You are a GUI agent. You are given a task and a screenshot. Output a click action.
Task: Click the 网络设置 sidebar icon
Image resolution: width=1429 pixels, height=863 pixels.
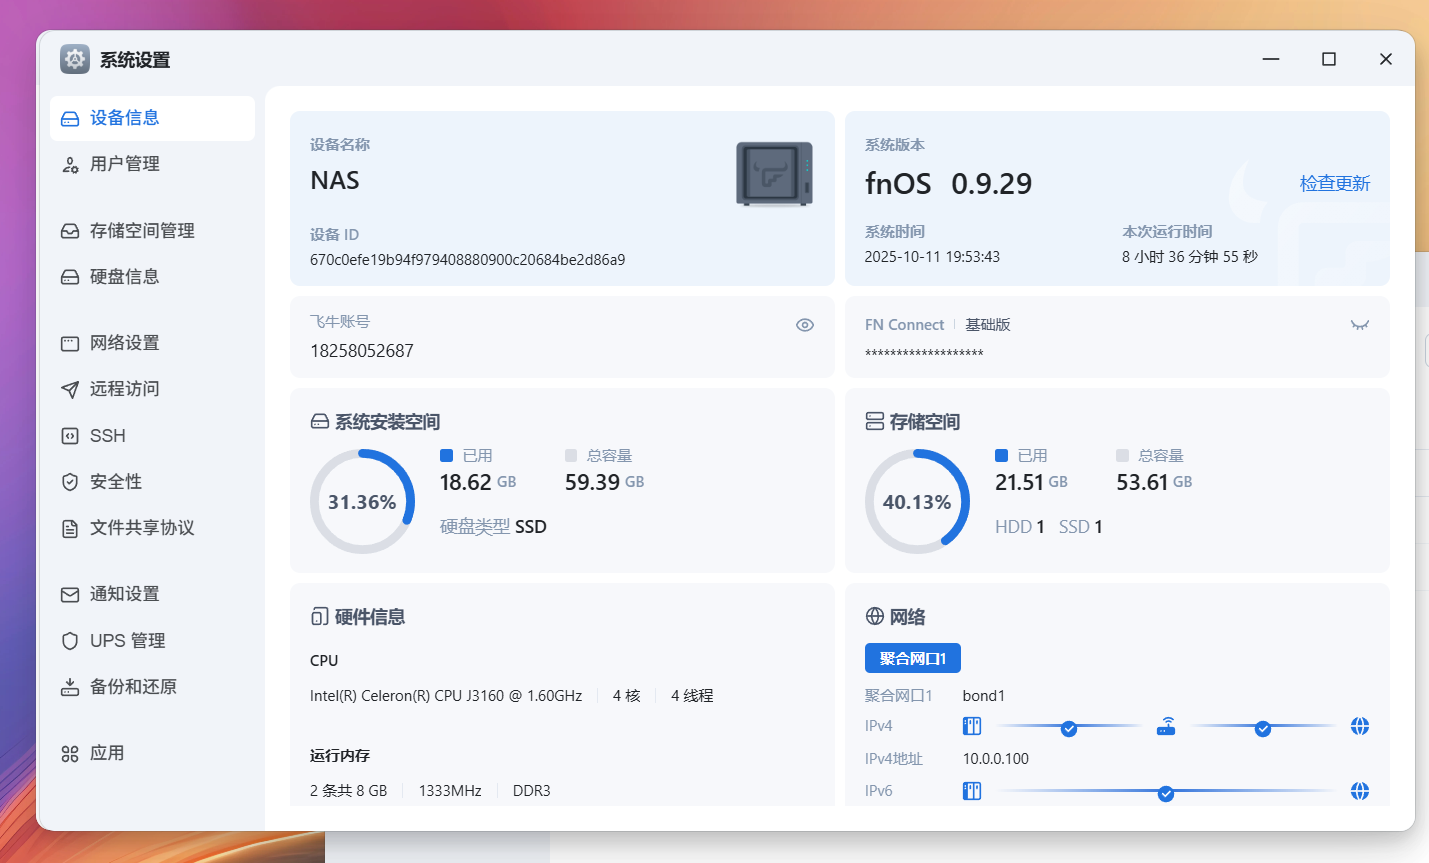pyautogui.click(x=70, y=343)
